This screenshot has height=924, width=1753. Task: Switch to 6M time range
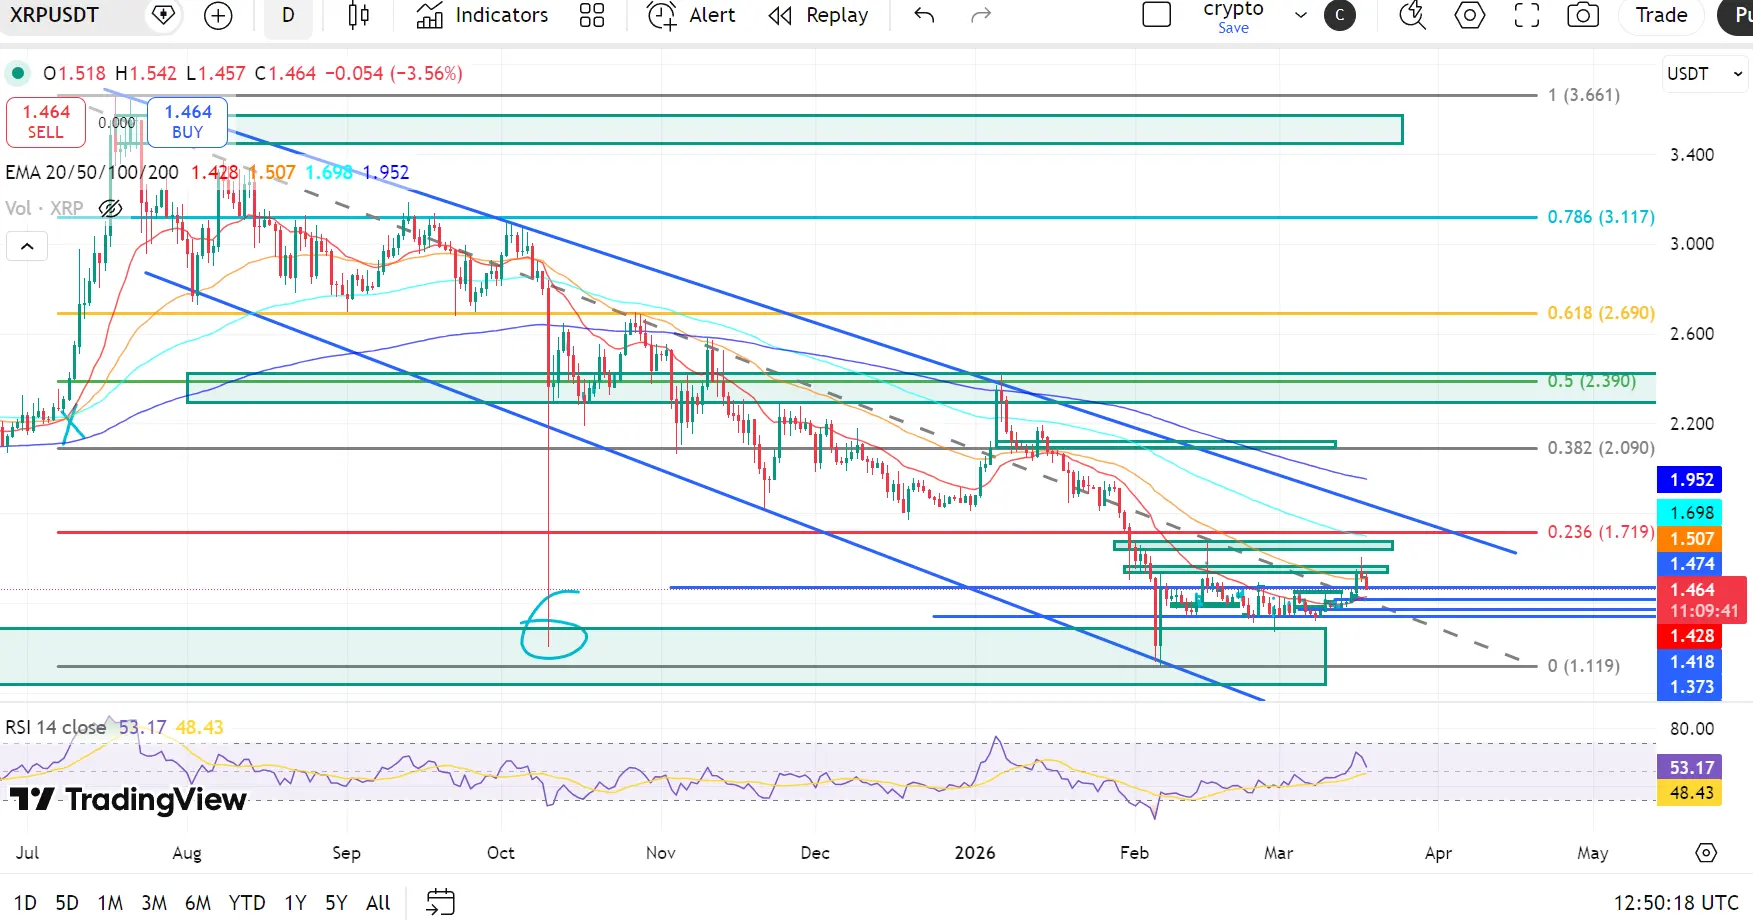click(198, 903)
